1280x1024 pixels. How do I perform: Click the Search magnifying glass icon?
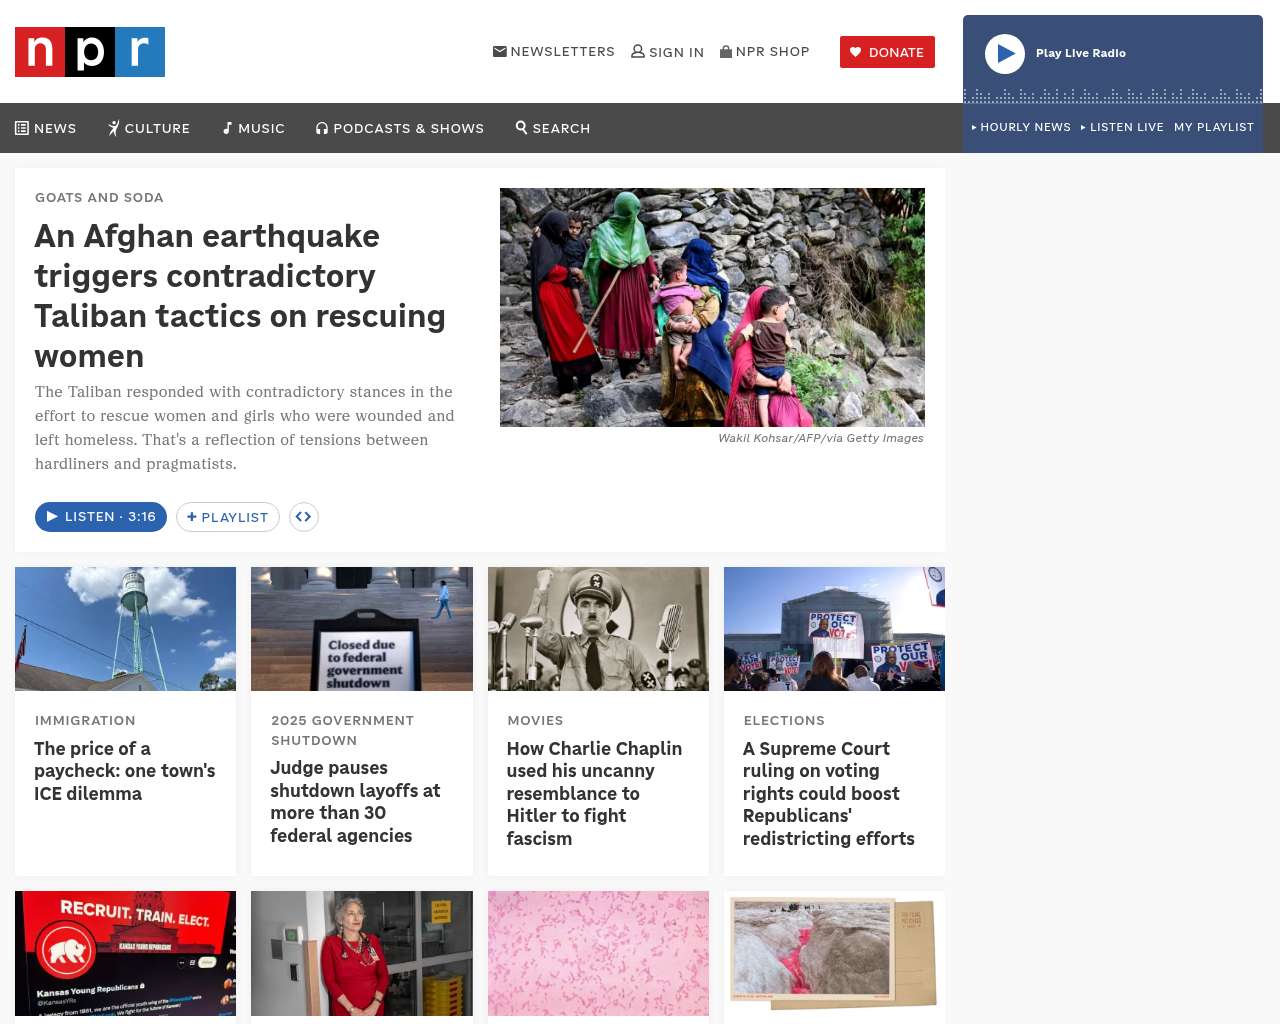click(521, 127)
